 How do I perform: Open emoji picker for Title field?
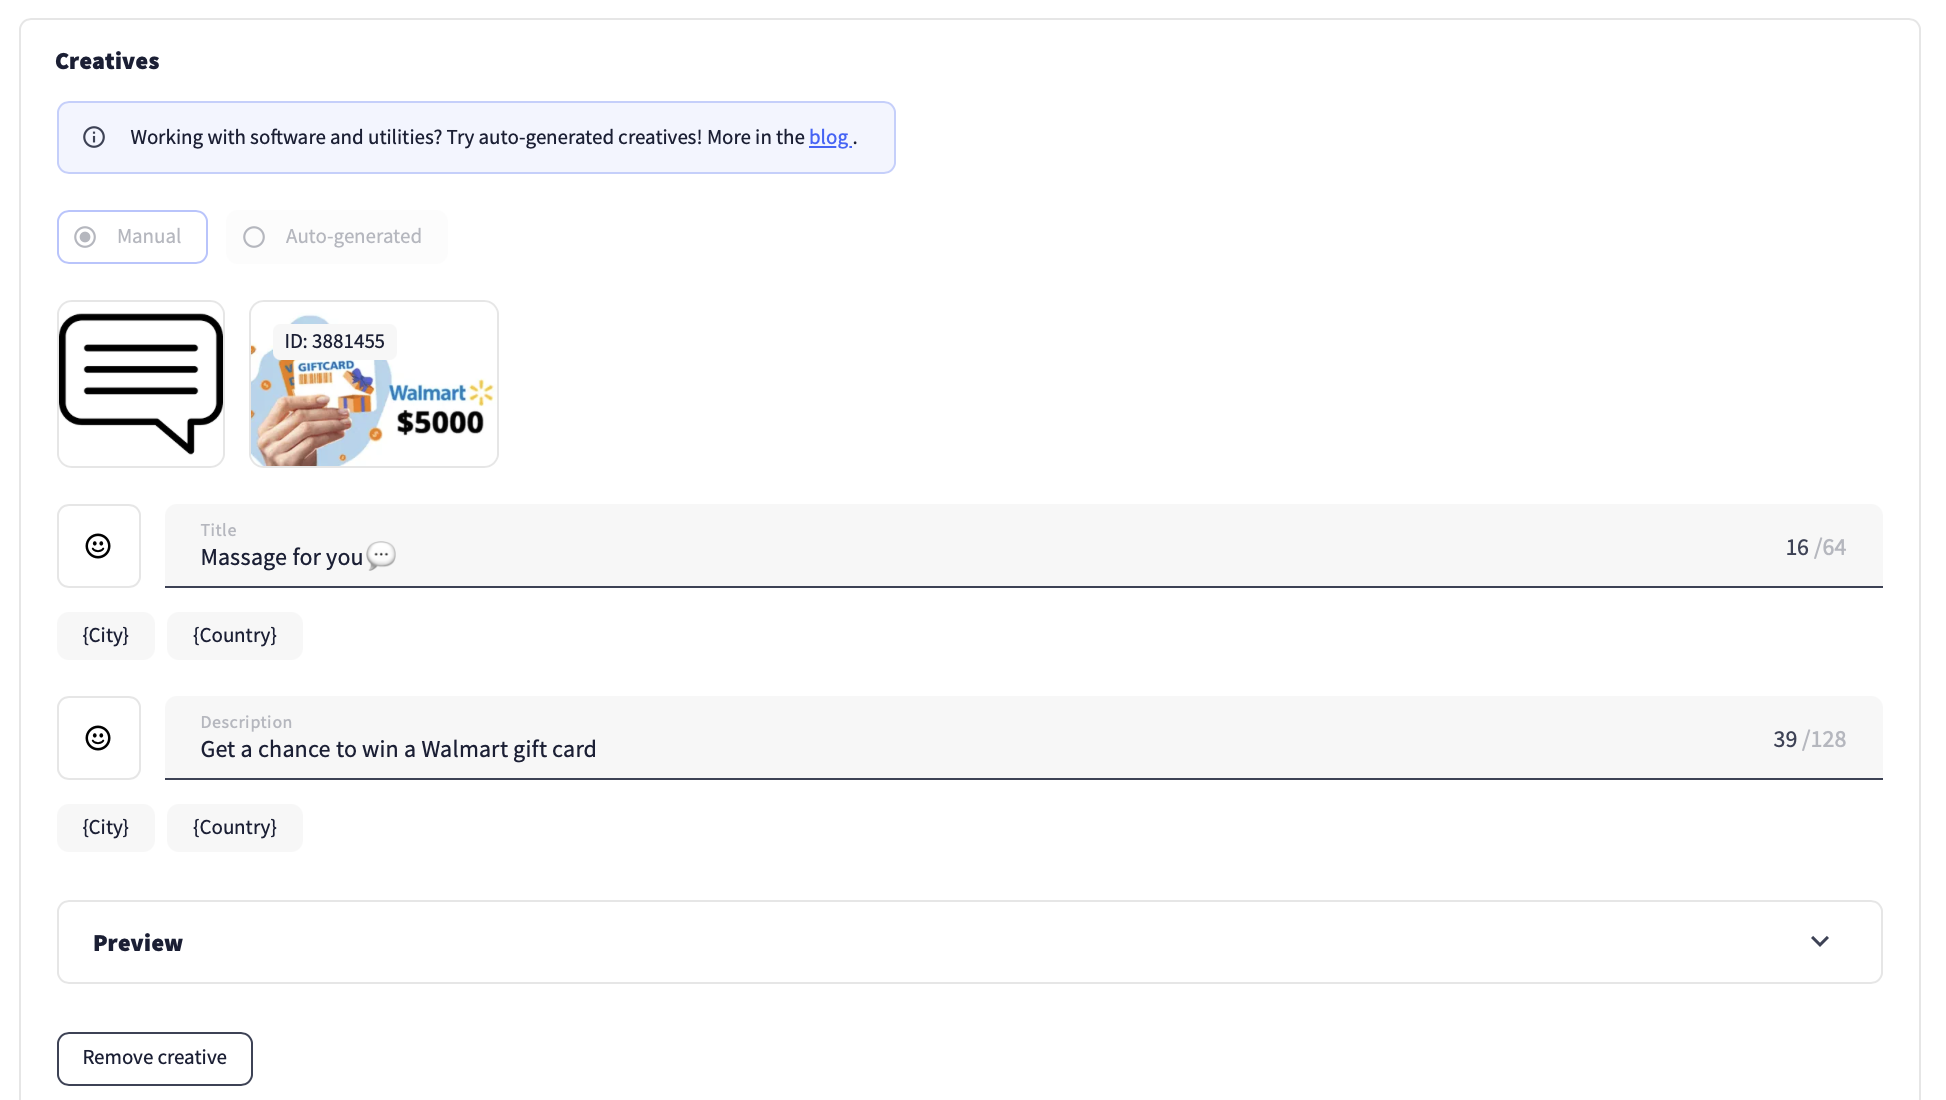pos(98,546)
